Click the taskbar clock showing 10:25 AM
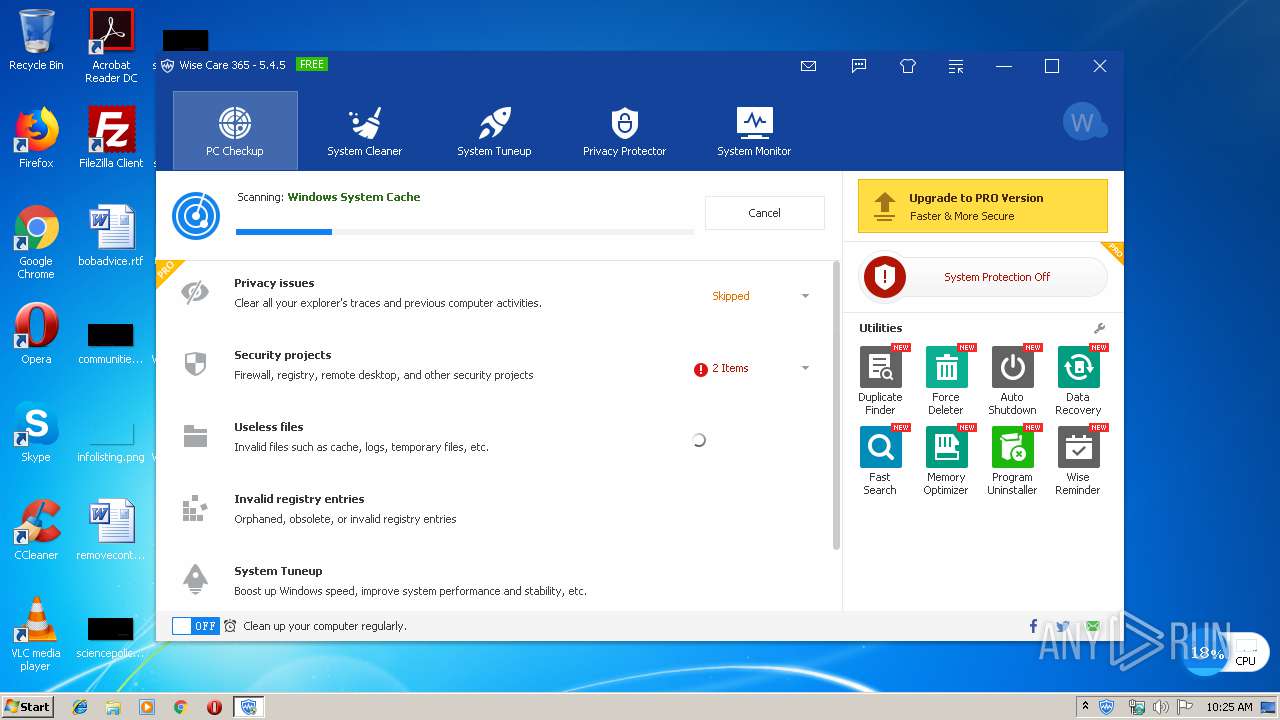1280x720 pixels. 1229,707
